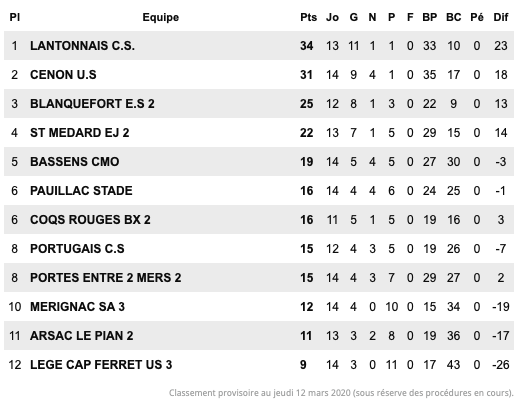Click the Pé column header

click(477, 17)
